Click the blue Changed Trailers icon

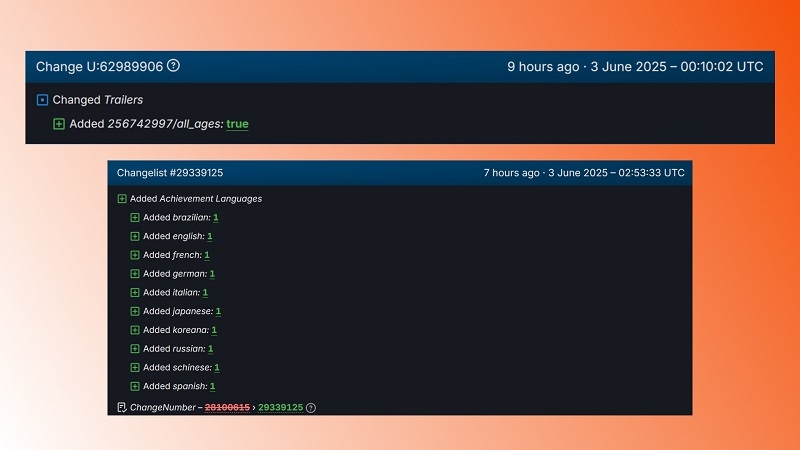(x=42, y=100)
